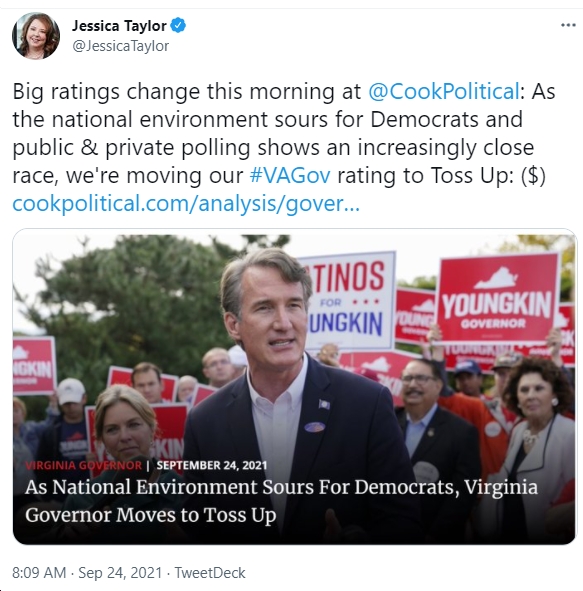583x591 pixels.
Task: Open the 8:09 AM timestamp link
Action: pyautogui.click(x=39, y=573)
